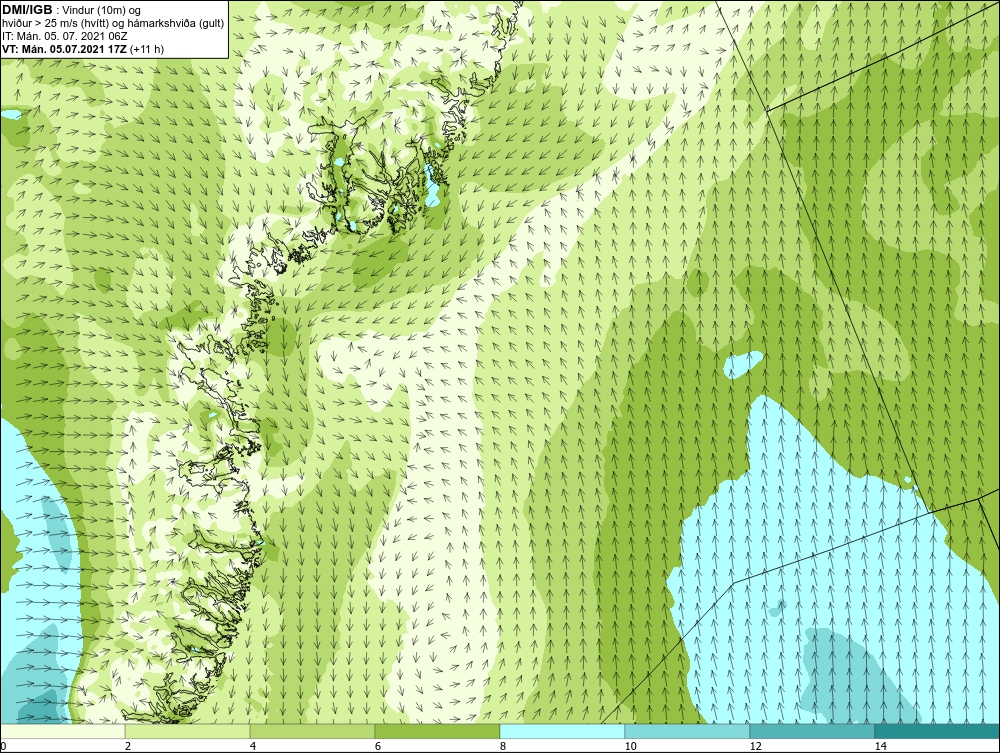The image size is (1000, 753).
Task: Click the scale label '2'
Action: [x=128, y=747]
